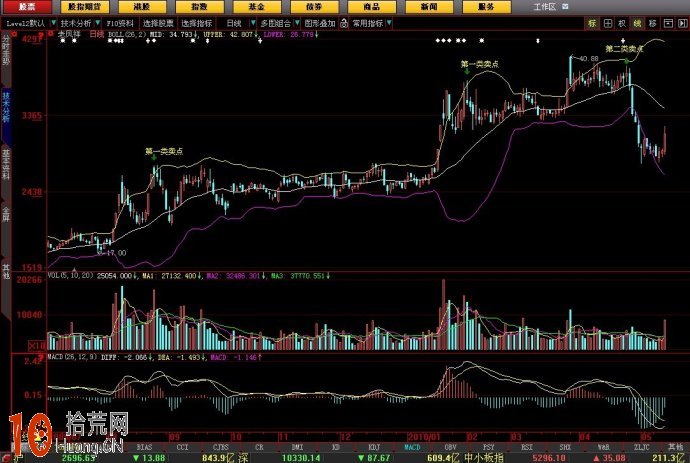Click 选择指标 to choose an indicator
Image resolution: width=690 pixels, height=463 pixels.
tap(197, 23)
